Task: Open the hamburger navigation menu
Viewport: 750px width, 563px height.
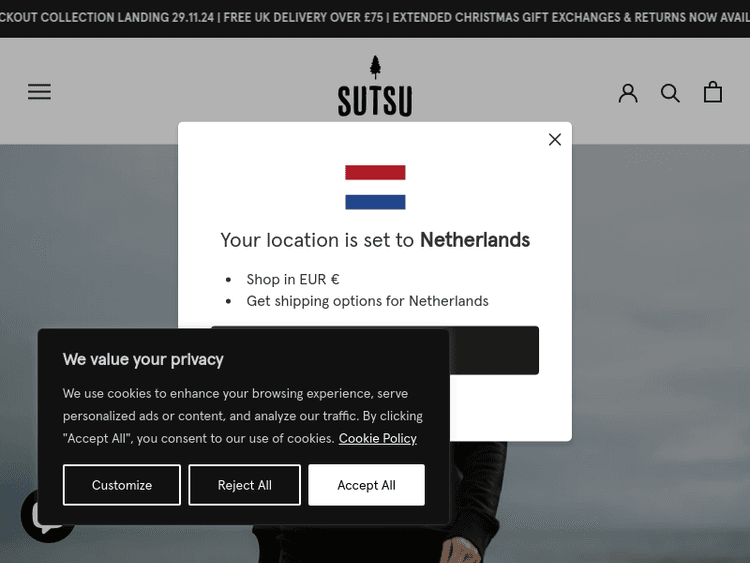Action: pos(39,92)
